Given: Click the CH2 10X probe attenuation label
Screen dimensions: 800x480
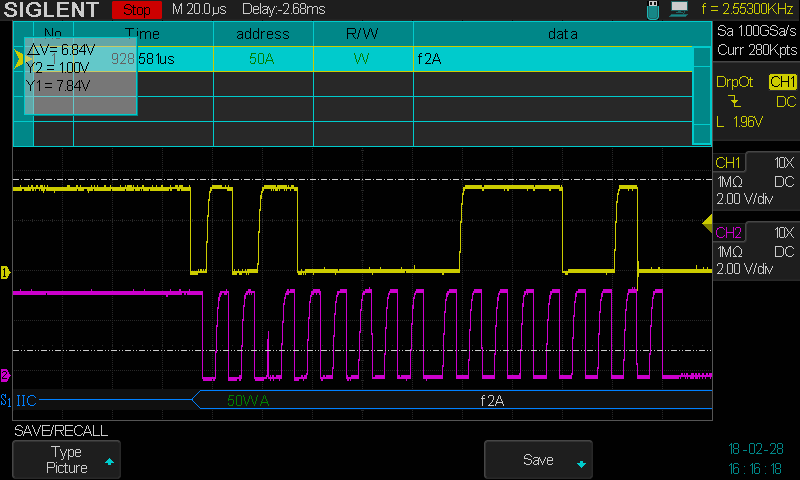Looking at the screenshot, I should 784,233.
